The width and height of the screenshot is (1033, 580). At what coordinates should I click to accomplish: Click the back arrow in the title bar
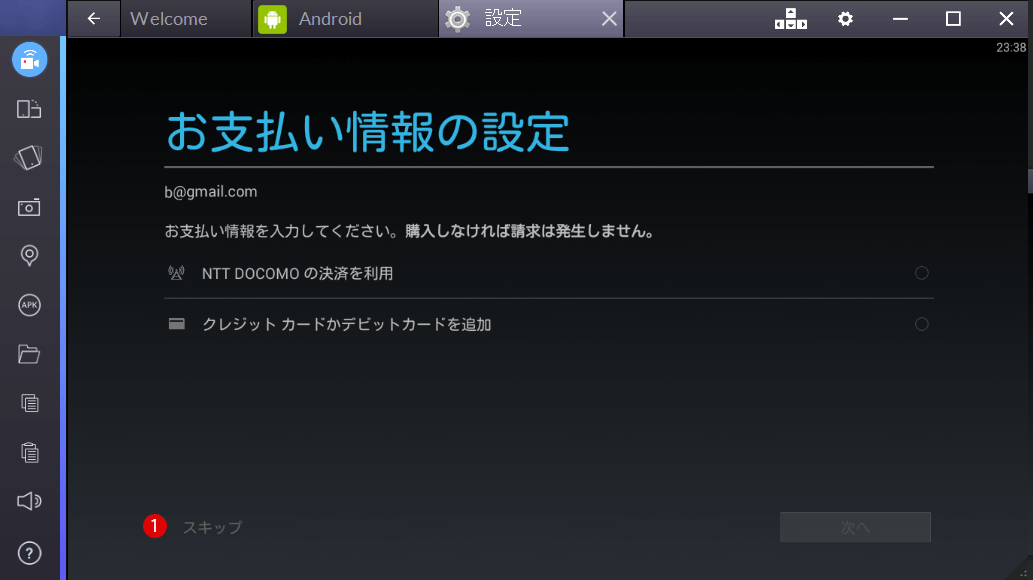pyautogui.click(x=94, y=18)
